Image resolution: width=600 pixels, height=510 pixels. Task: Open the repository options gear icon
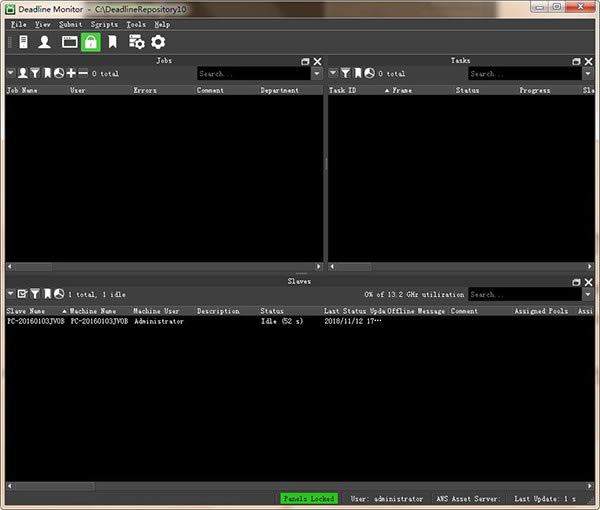[x=157, y=42]
